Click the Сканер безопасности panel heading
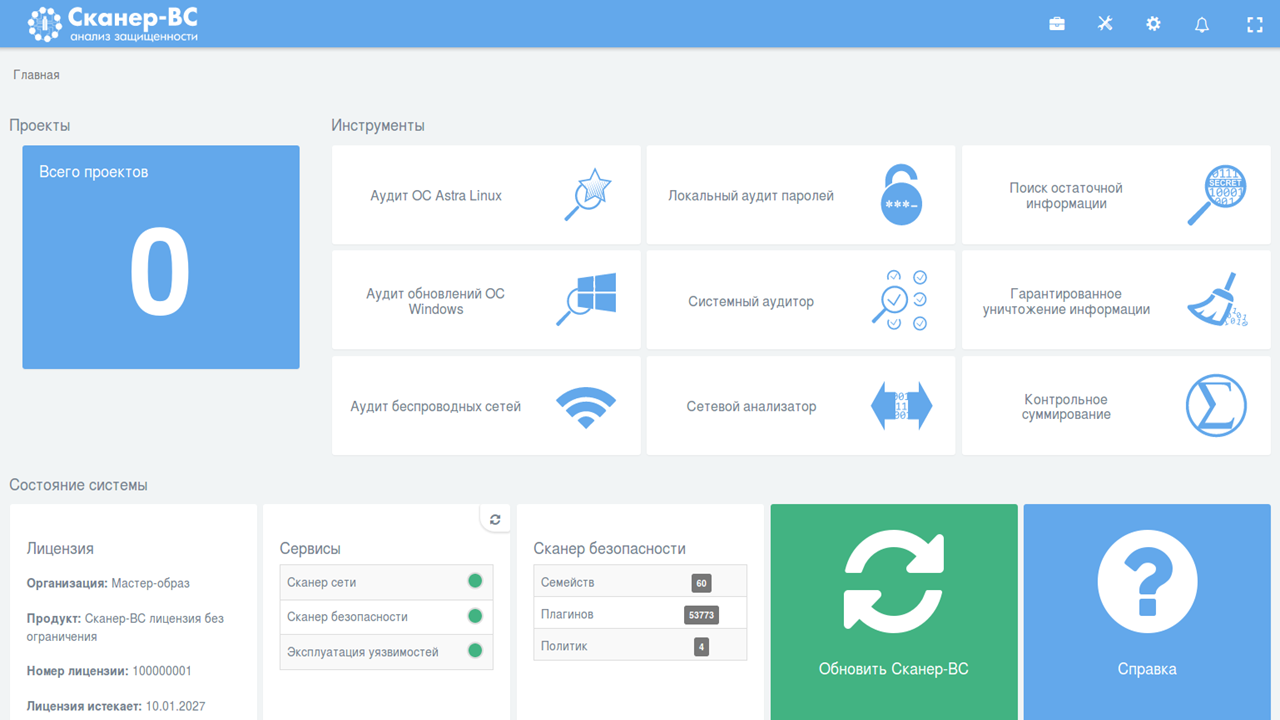1280x720 pixels. tap(610, 548)
